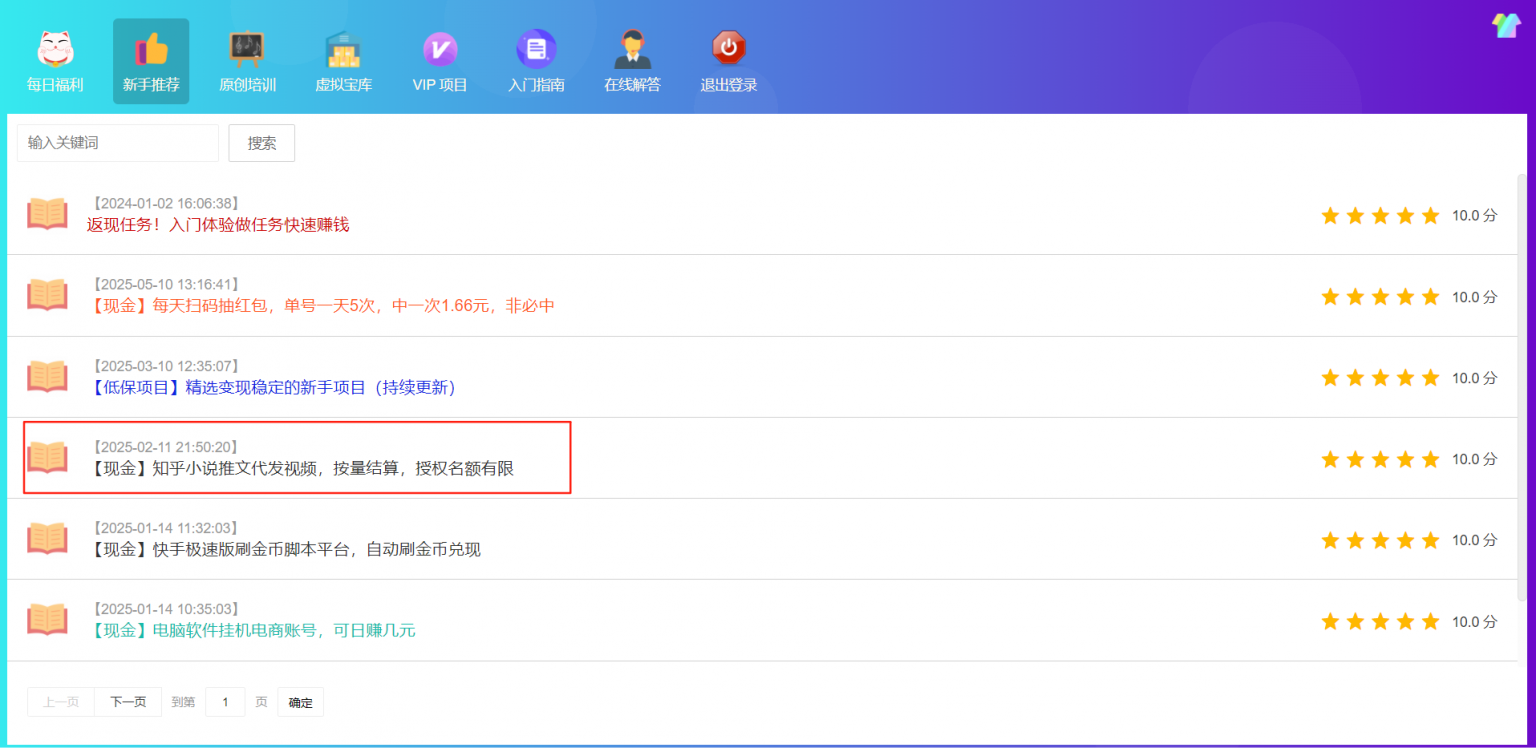Click into the 输入关键词 search field
The image size is (1536, 748).
118,143
